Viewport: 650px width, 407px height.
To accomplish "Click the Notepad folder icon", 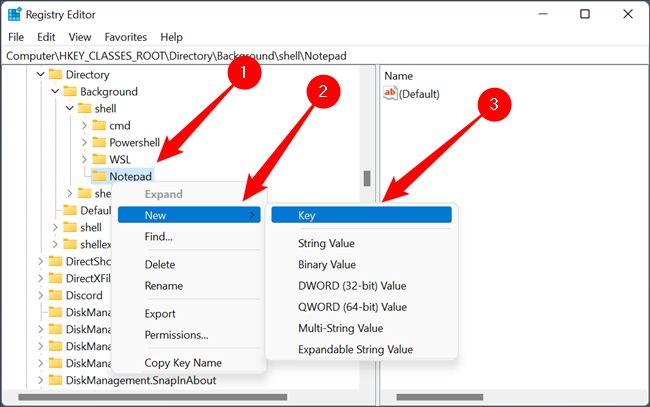I will coord(99,176).
